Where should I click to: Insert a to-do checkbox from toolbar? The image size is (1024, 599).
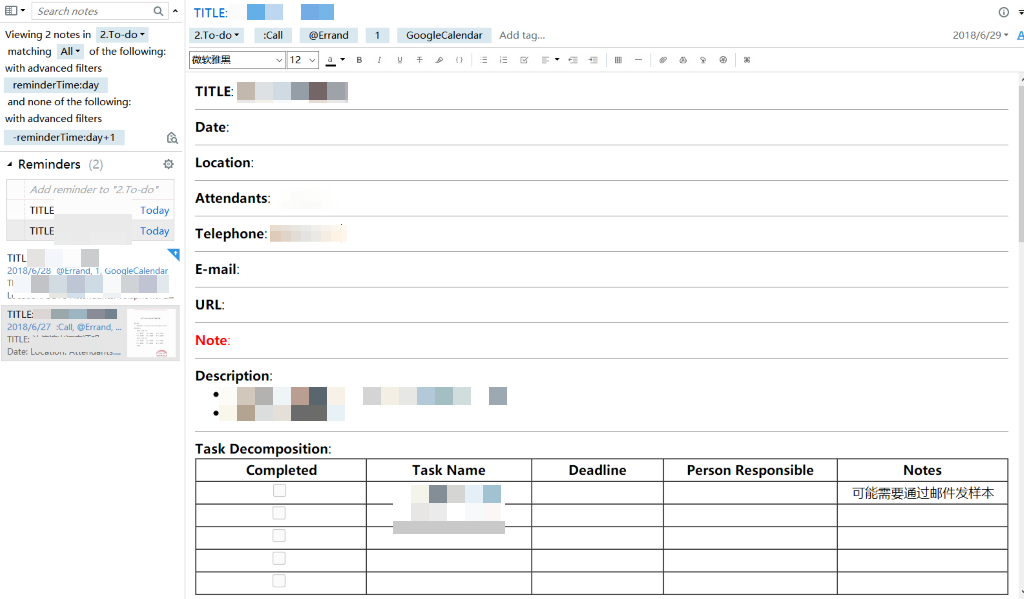coord(524,60)
